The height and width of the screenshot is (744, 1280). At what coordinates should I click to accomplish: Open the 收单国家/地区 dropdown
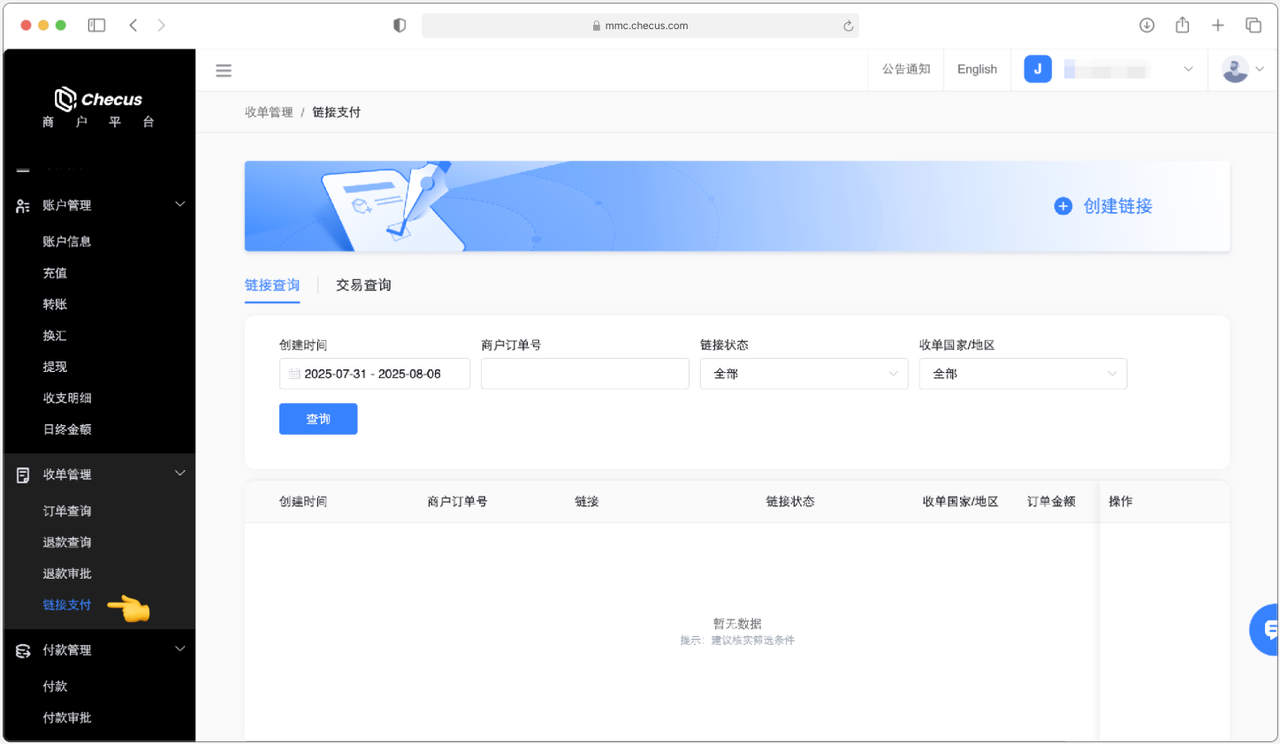tap(1022, 374)
